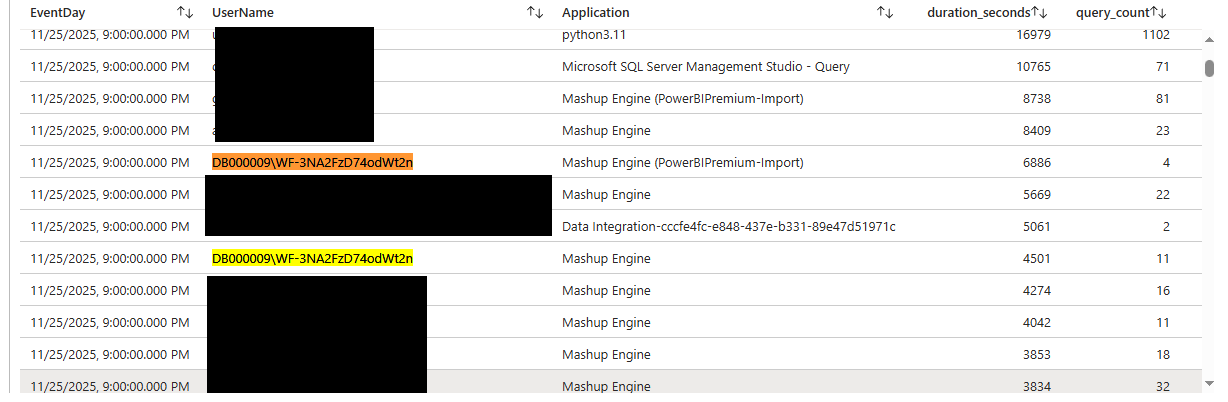Click the python3.11 application cell

coord(592,35)
